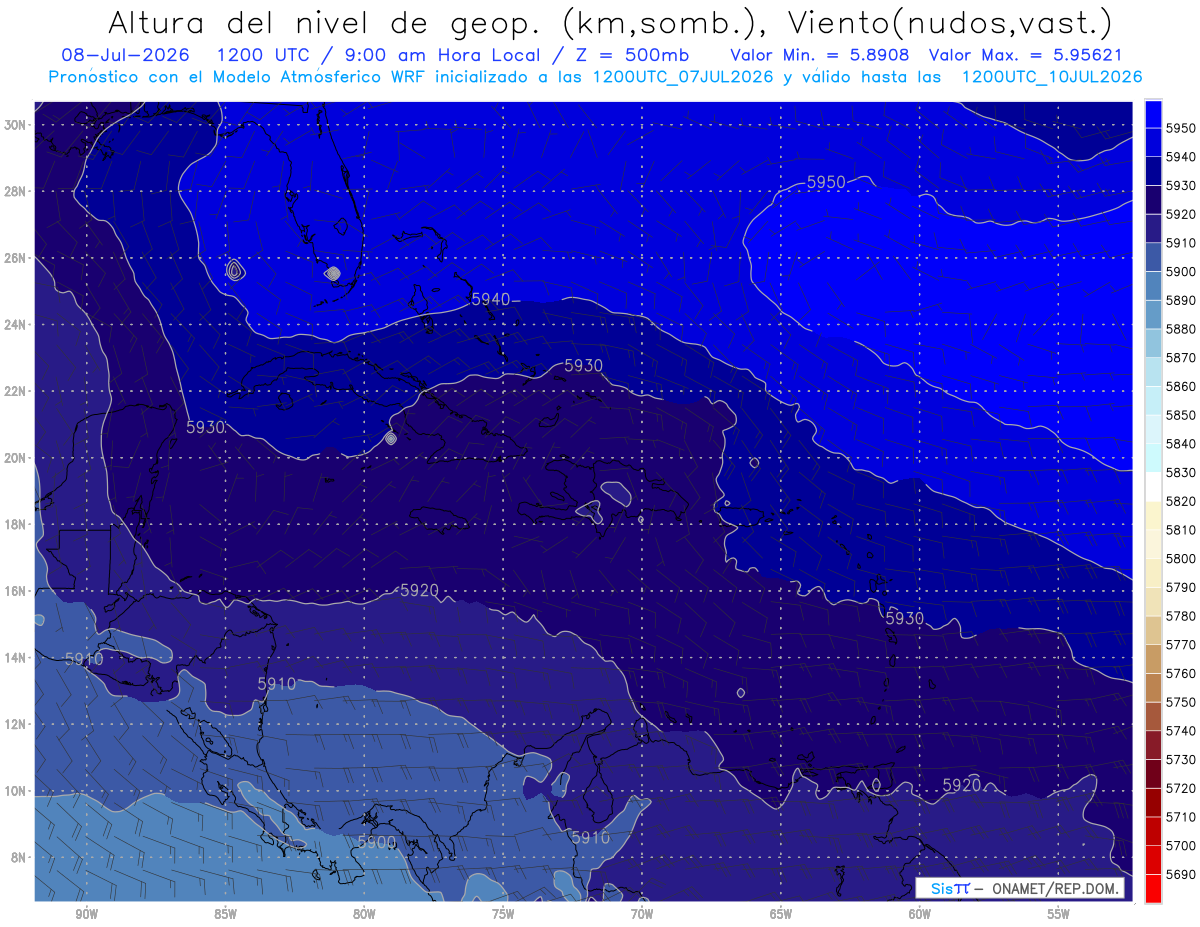Click the 5950 tick label on the colorbar
This screenshot has width=1200, height=927.
[1181, 128]
